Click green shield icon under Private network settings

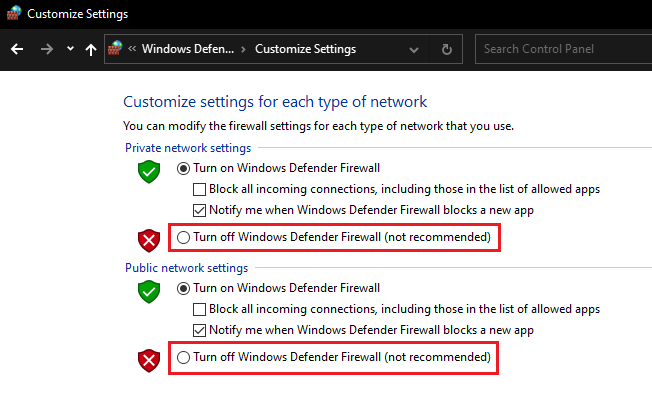coord(149,171)
